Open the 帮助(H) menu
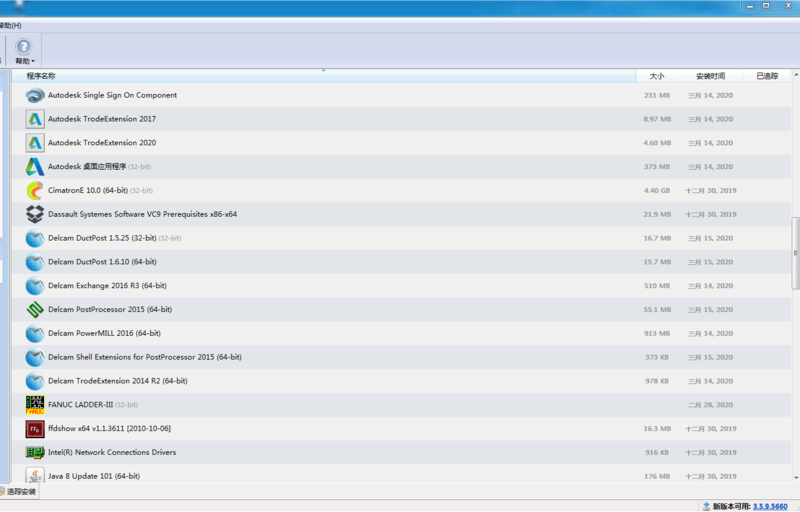 (x=10, y=25)
